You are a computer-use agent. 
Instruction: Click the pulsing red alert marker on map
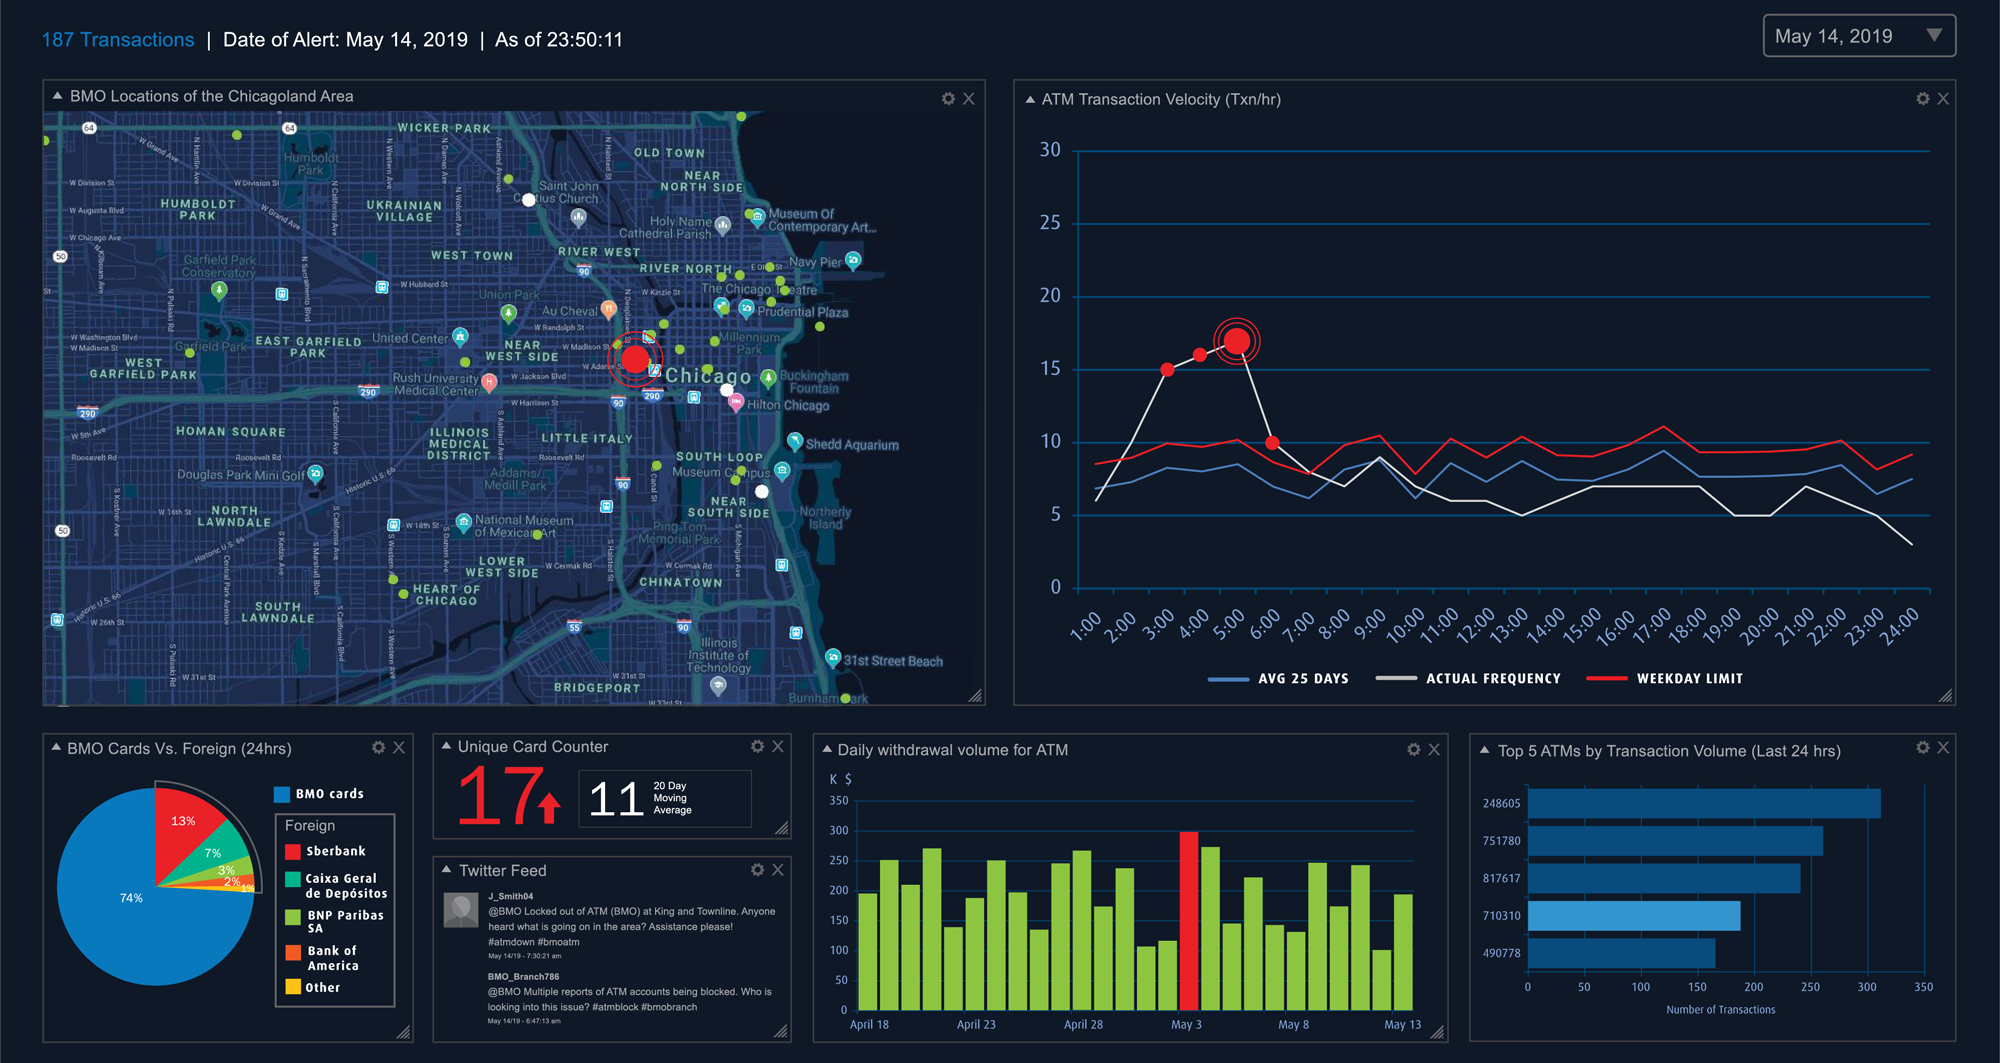click(x=635, y=359)
